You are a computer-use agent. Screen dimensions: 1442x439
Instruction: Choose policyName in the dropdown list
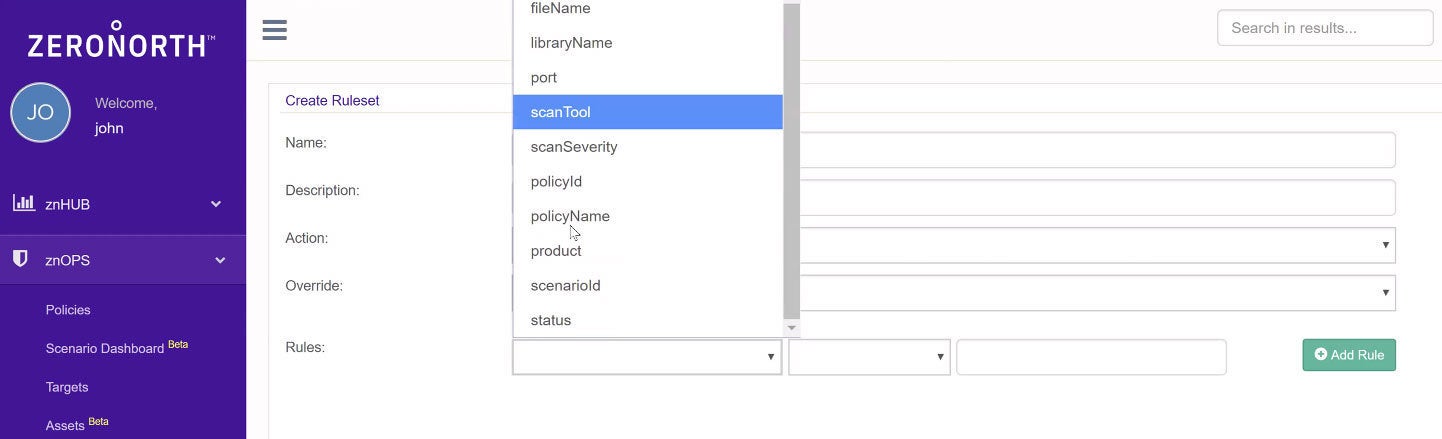click(648, 216)
